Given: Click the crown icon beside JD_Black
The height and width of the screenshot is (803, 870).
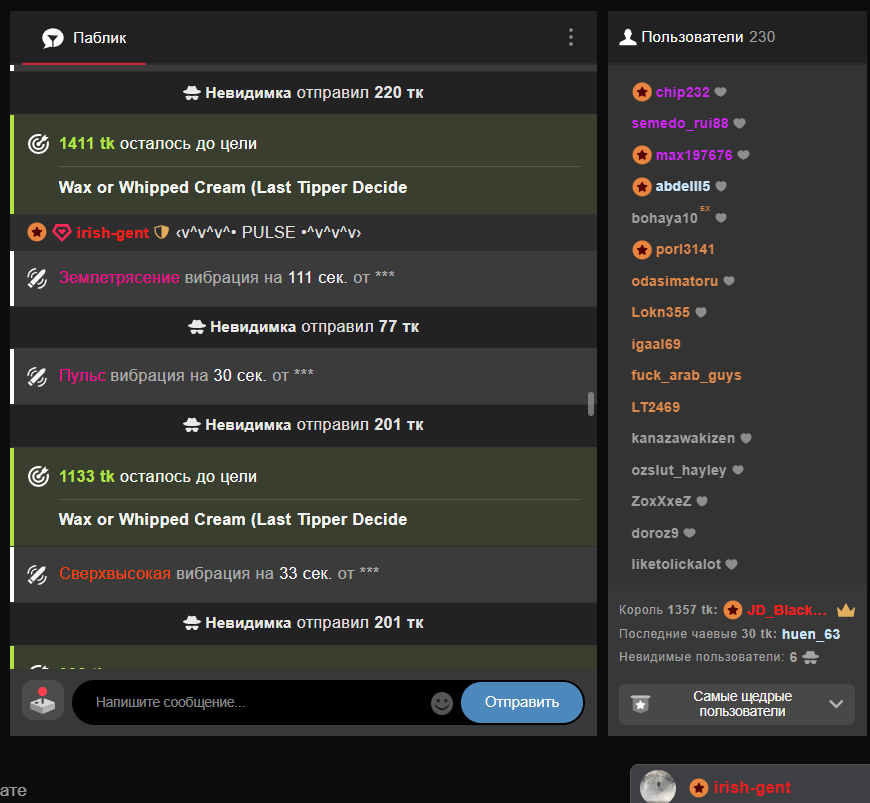Looking at the screenshot, I should point(846,610).
